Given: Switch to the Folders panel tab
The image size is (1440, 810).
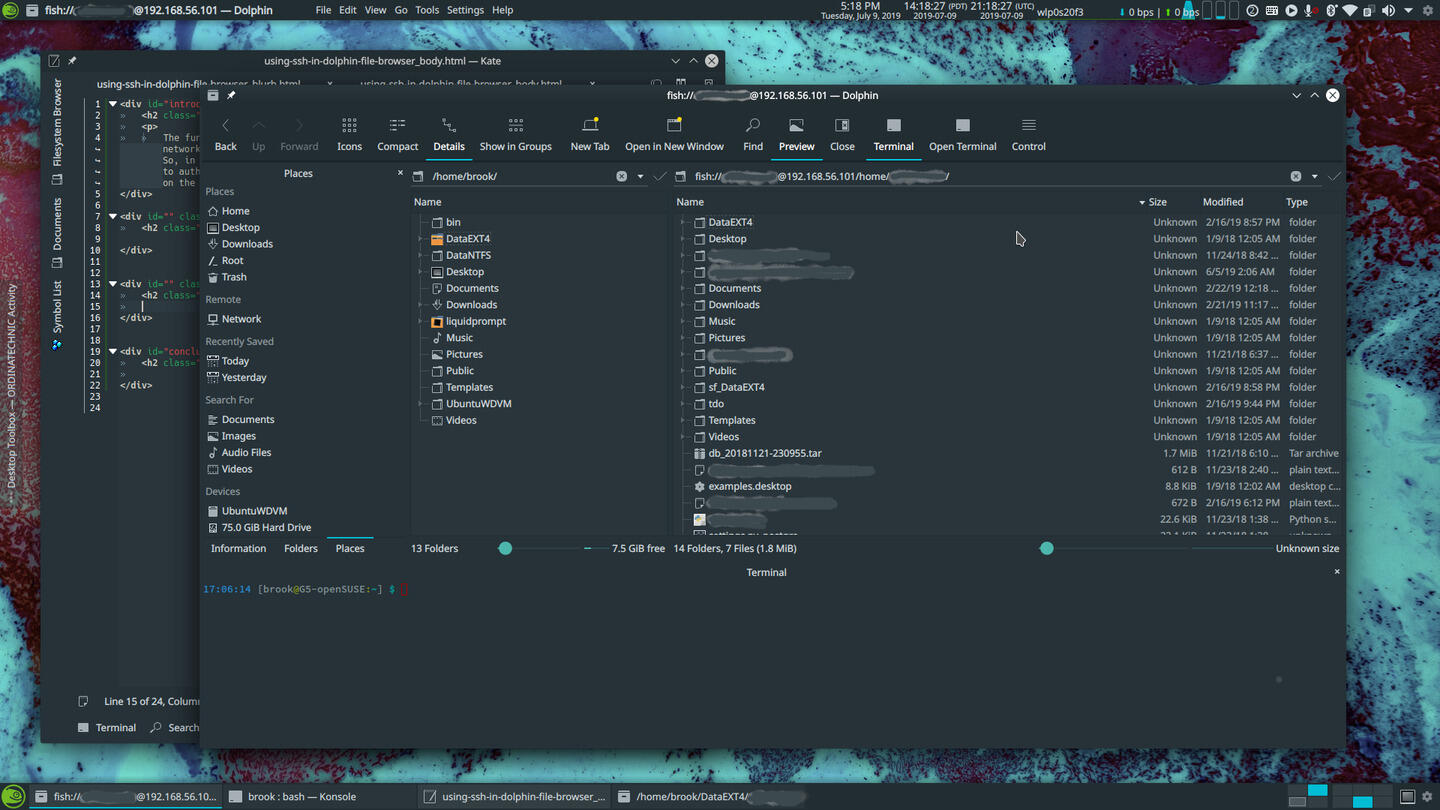Looking at the screenshot, I should click(300, 548).
